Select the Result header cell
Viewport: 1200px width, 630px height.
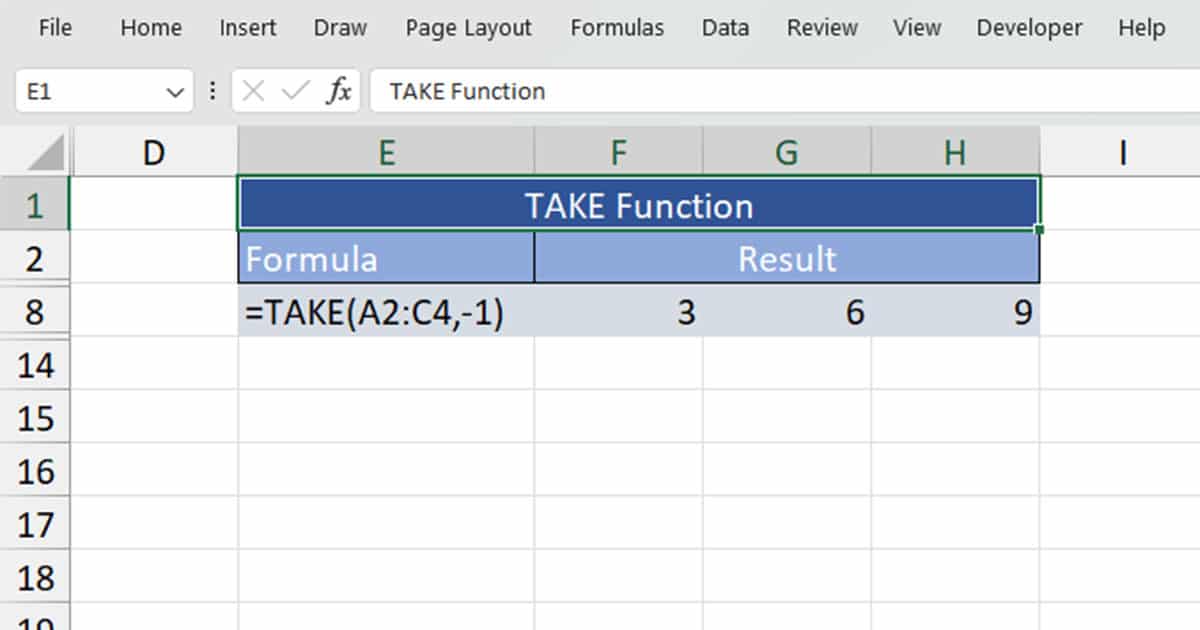(787, 259)
